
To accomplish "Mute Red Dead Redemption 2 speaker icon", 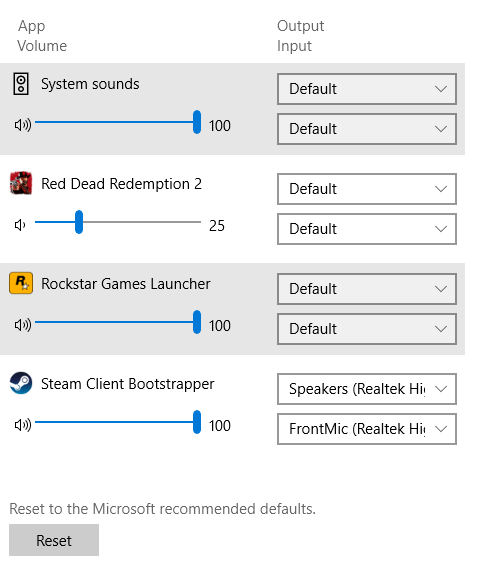I will [x=20, y=225].
